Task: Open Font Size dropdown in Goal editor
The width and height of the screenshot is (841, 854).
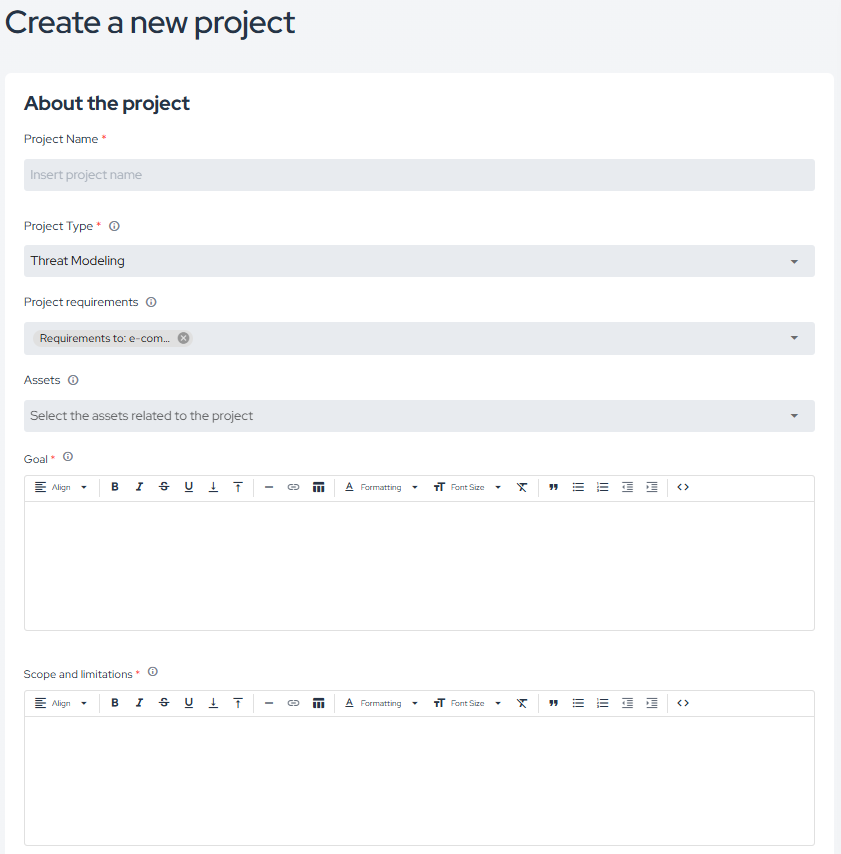Action: coord(467,487)
